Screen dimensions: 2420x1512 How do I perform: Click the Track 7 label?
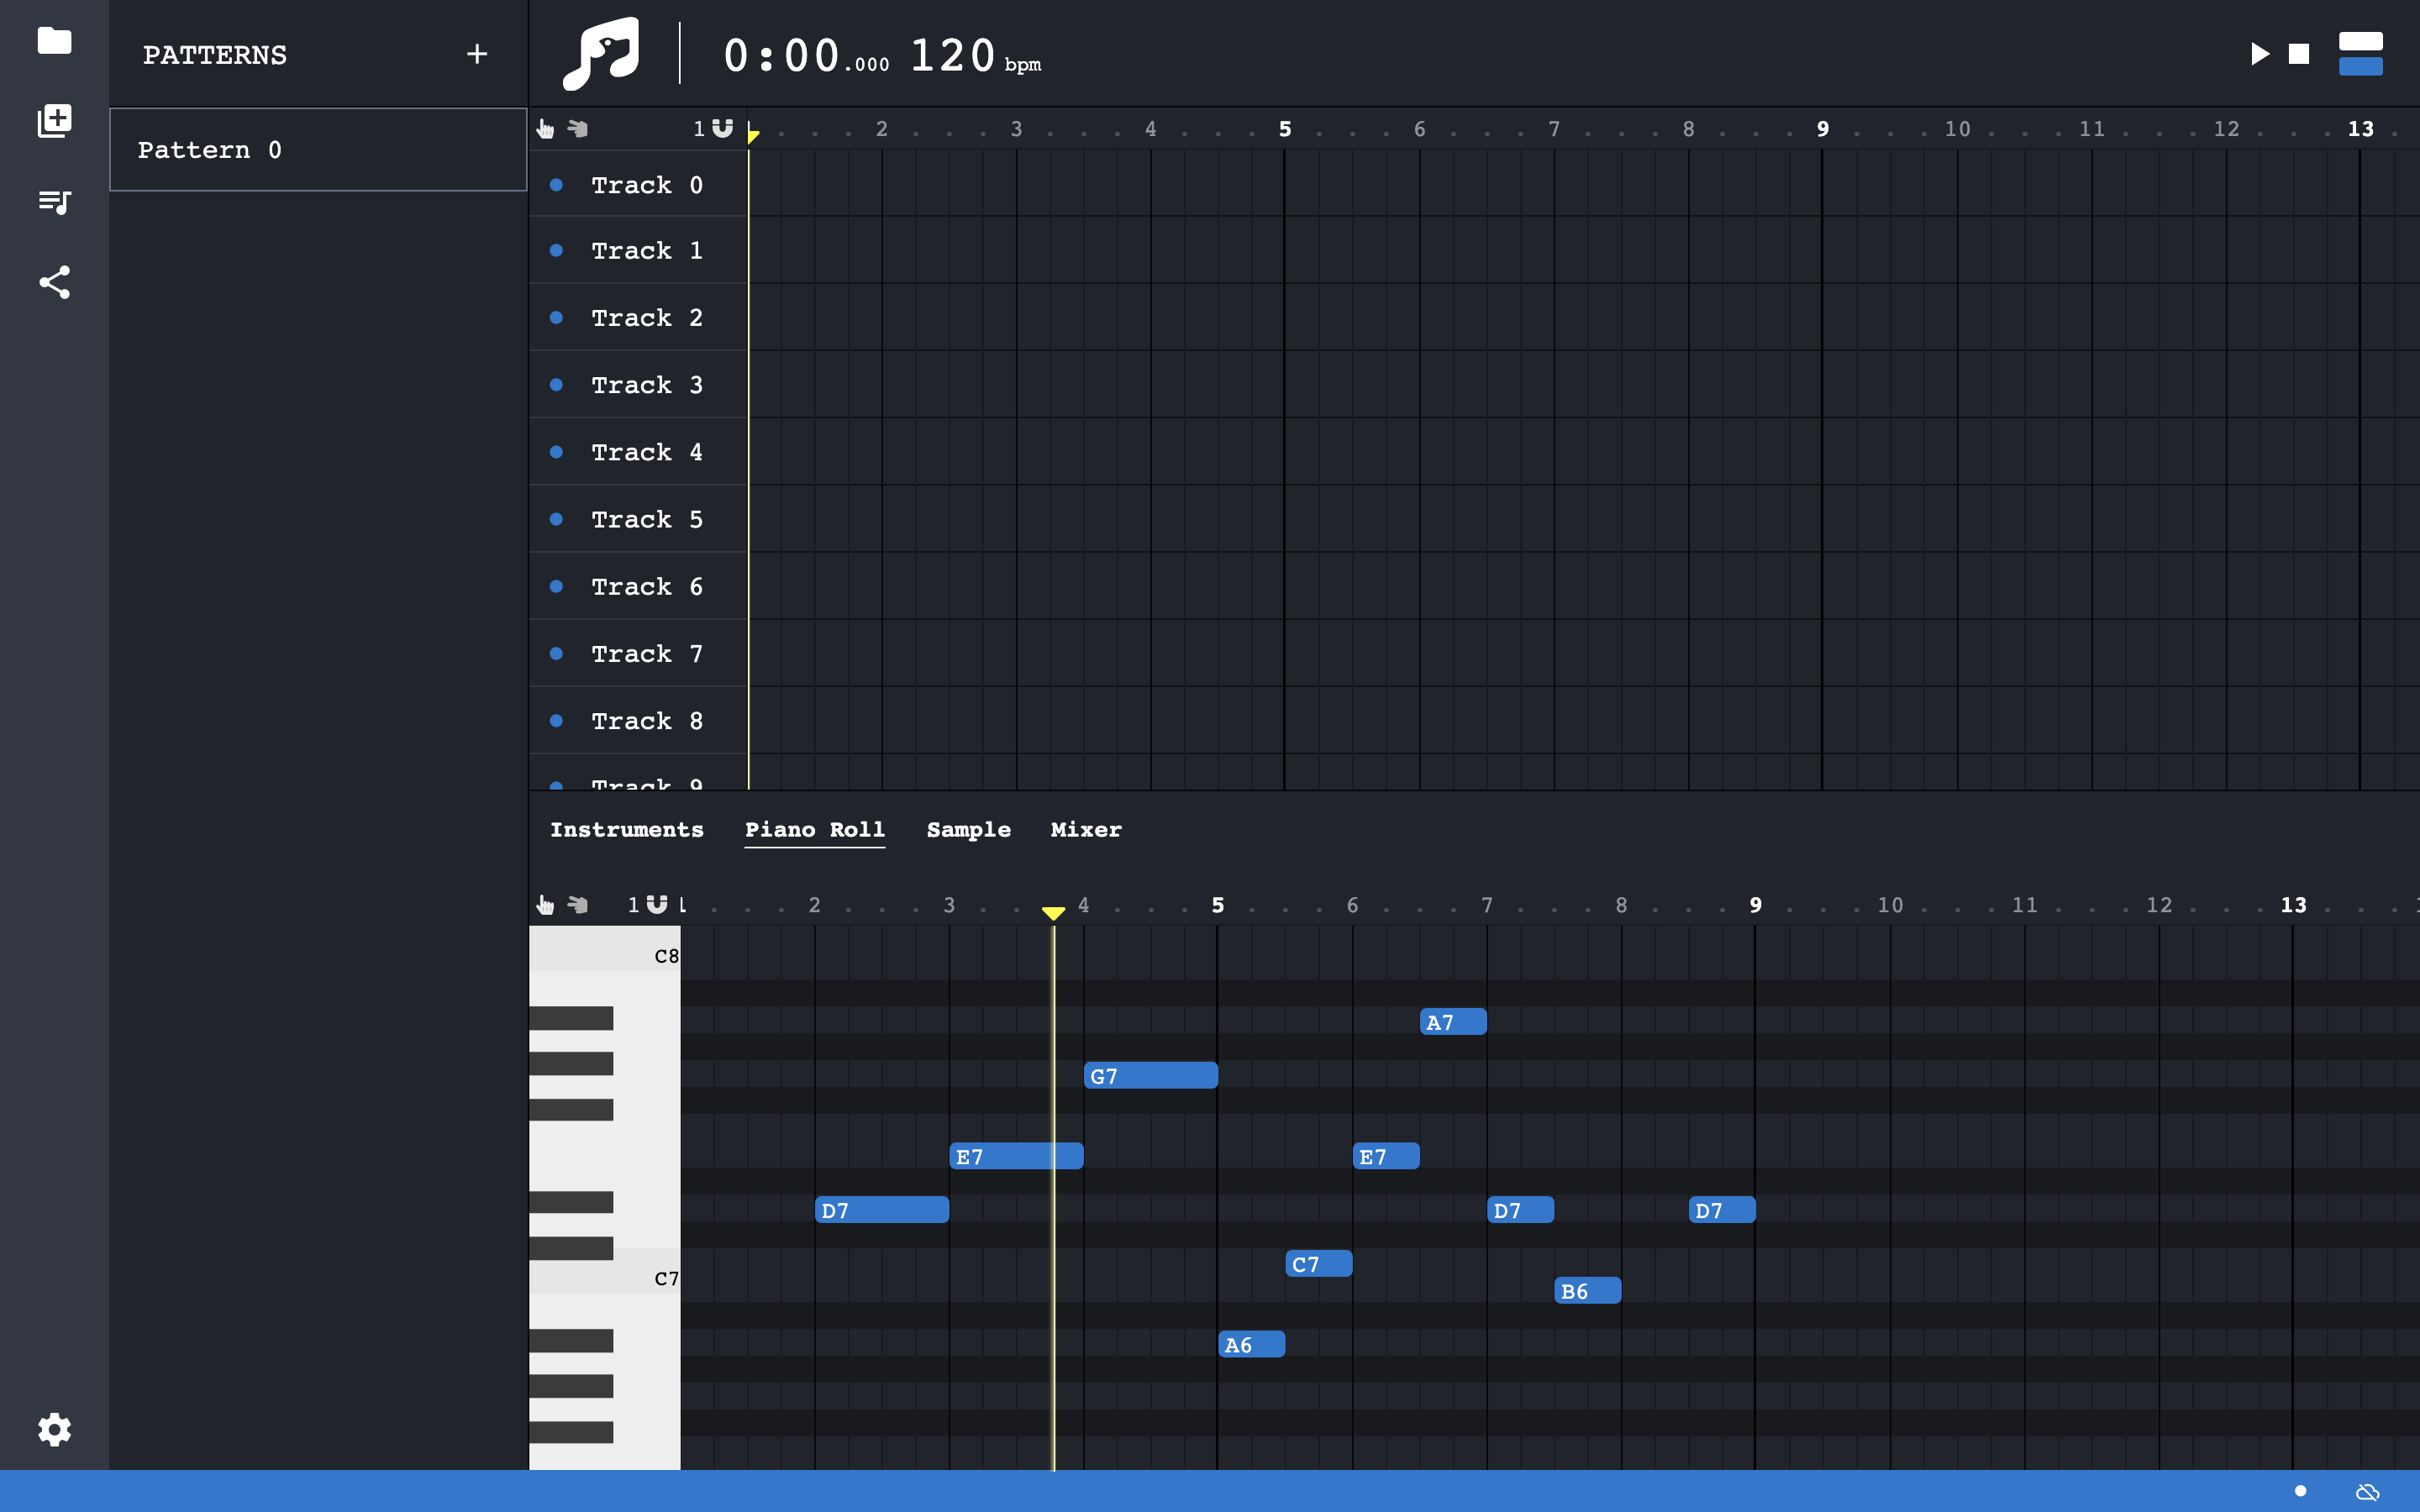(x=647, y=654)
